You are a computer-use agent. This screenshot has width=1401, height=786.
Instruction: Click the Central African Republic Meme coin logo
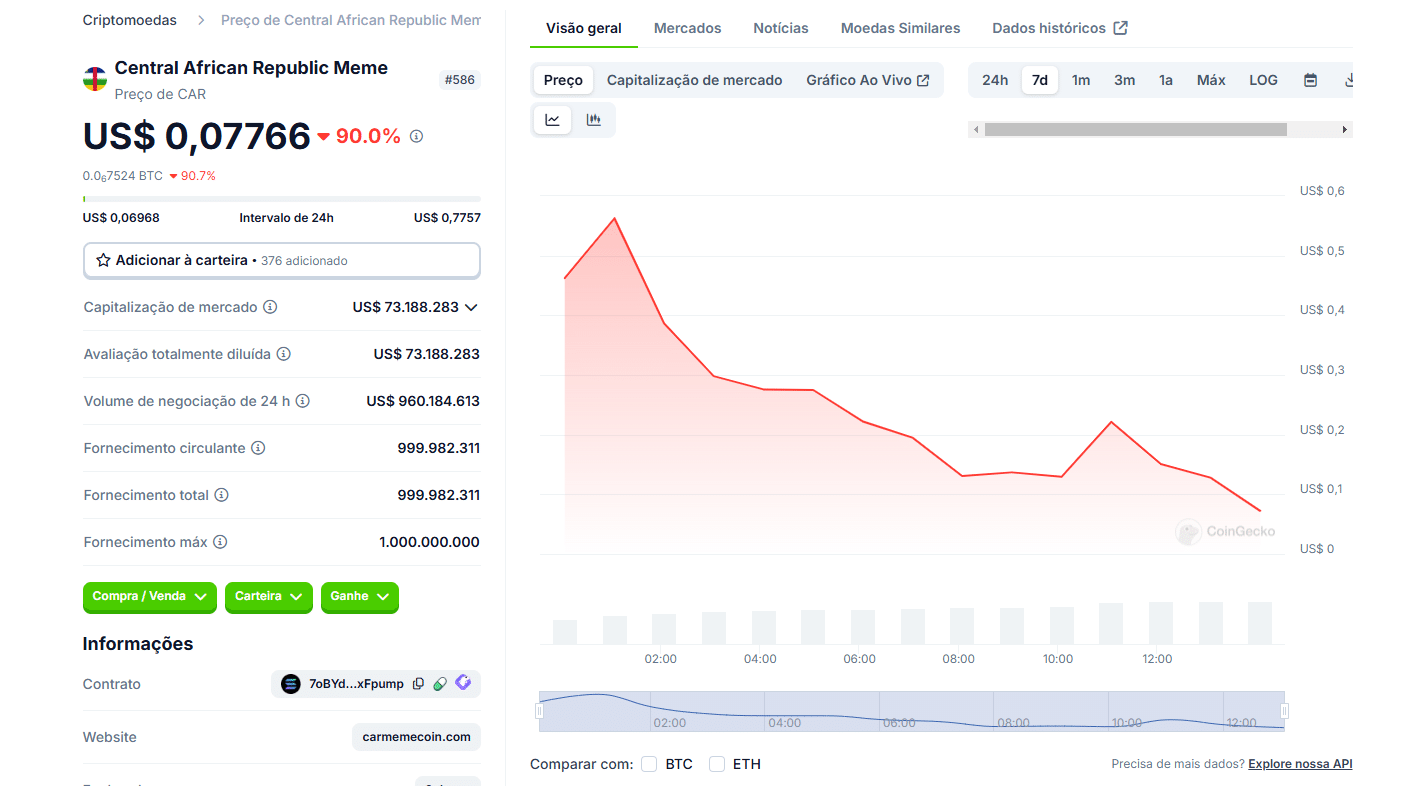point(95,79)
